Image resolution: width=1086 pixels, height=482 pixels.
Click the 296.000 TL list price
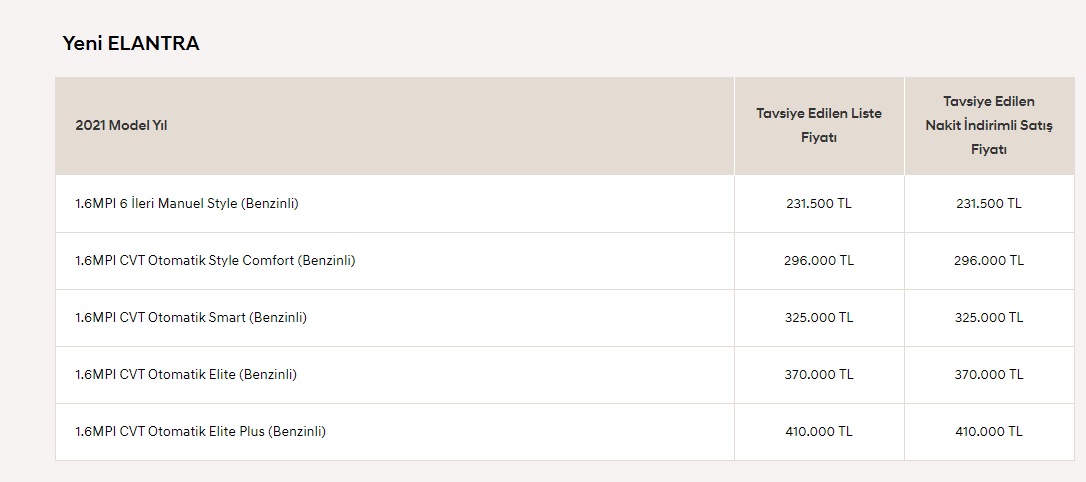(x=819, y=261)
